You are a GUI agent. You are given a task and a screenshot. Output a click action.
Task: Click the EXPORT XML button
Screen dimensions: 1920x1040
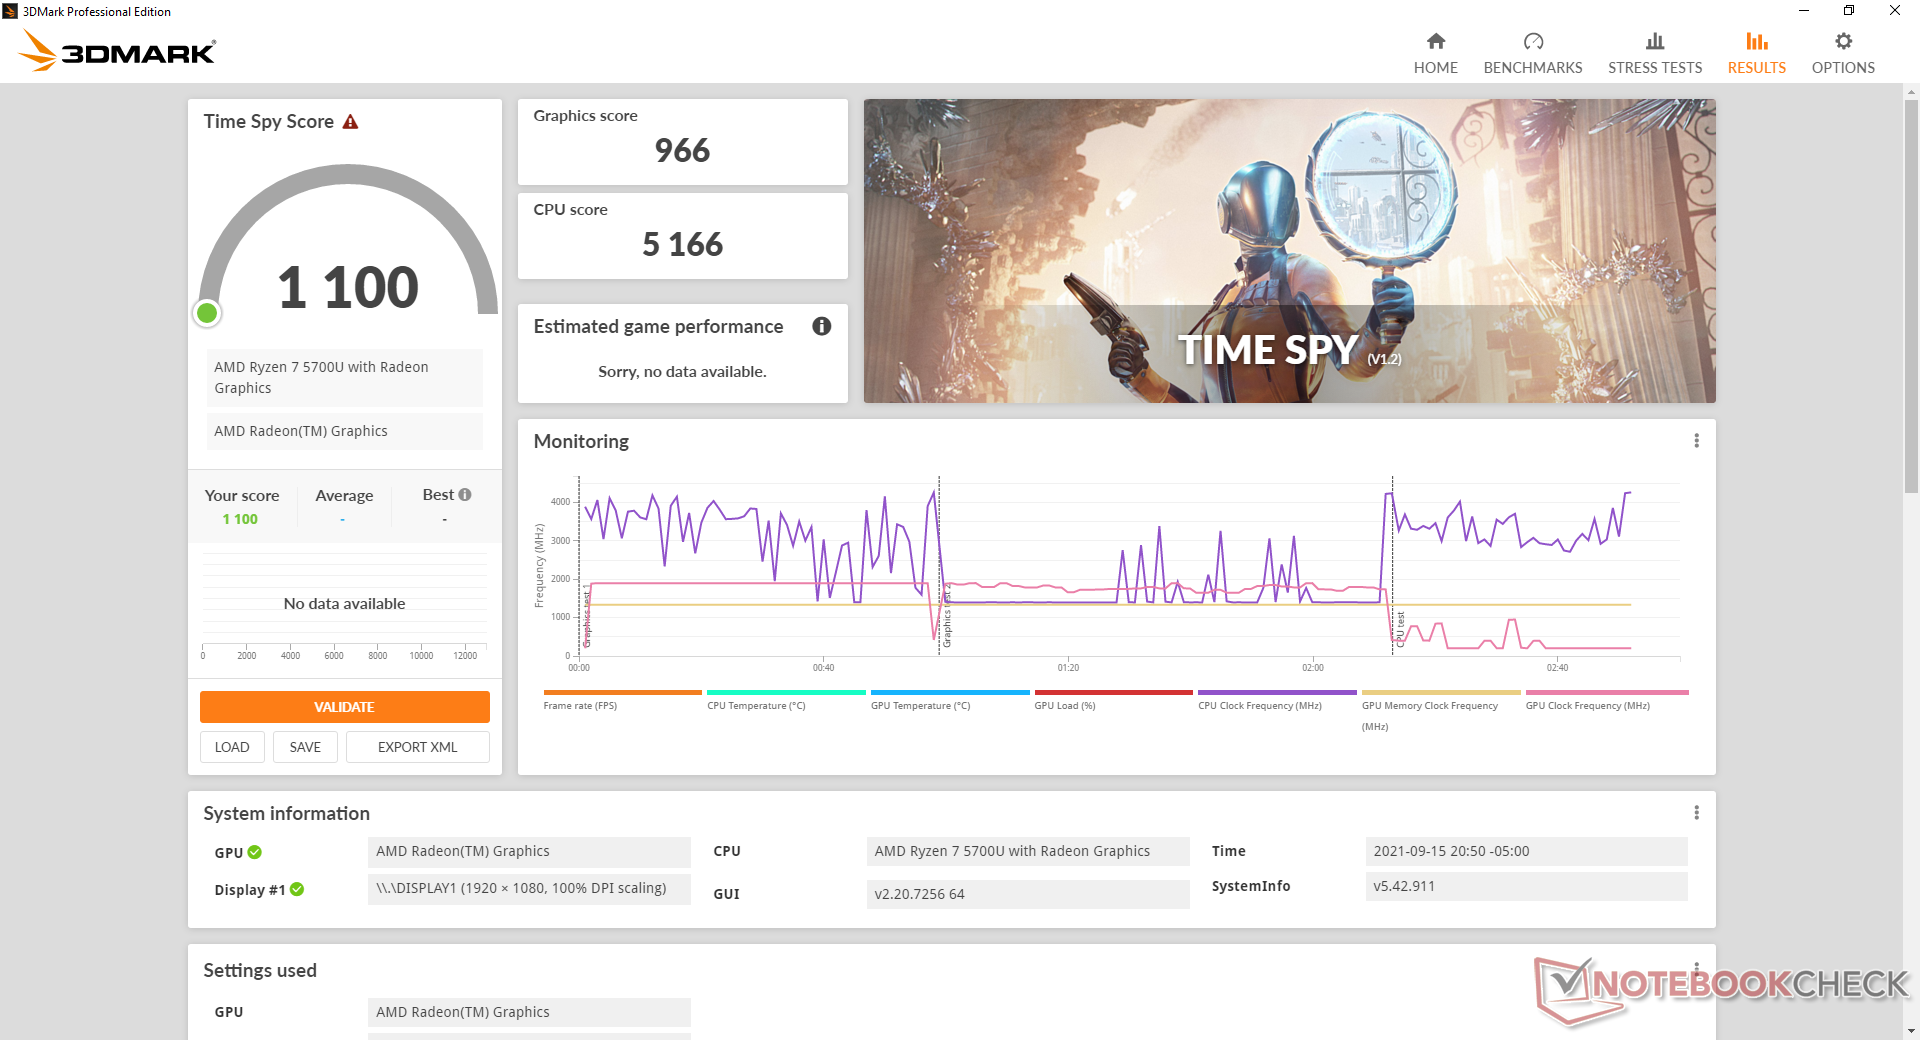[x=417, y=747]
